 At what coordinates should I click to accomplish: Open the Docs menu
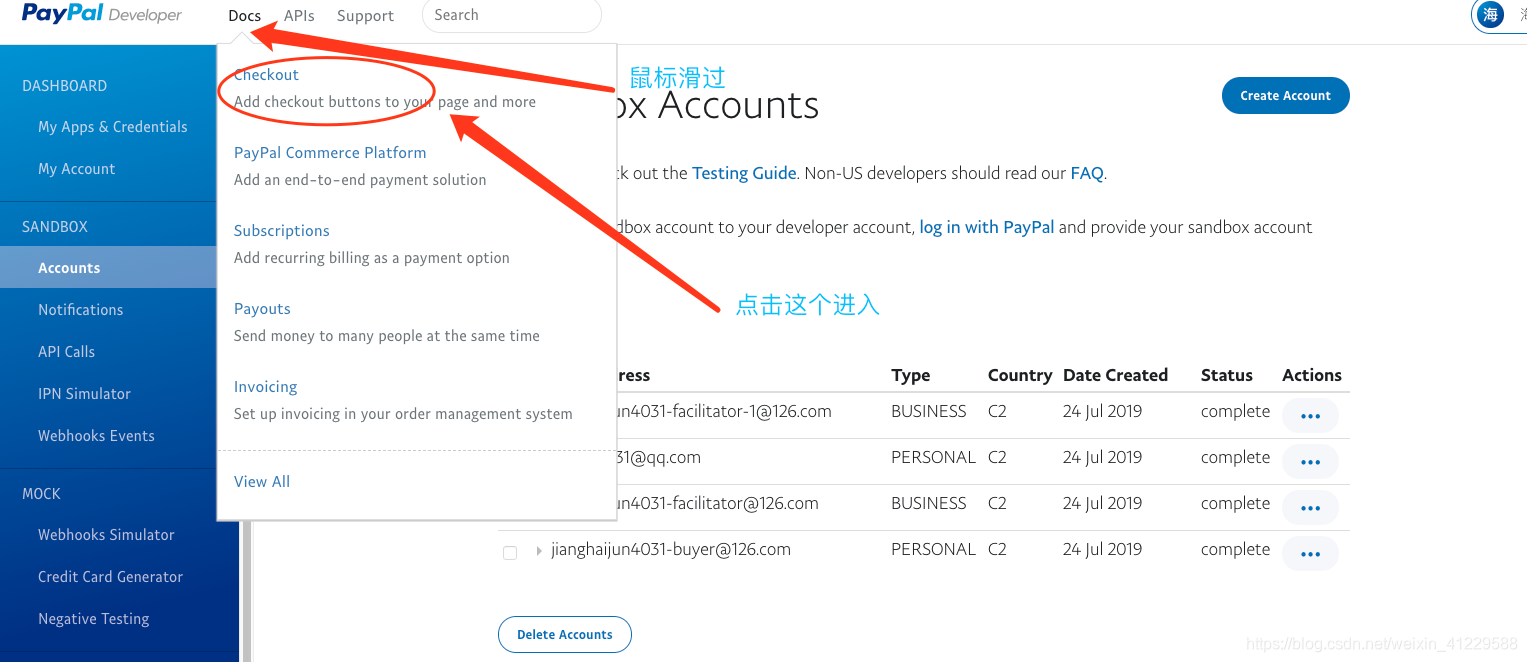point(244,15)
